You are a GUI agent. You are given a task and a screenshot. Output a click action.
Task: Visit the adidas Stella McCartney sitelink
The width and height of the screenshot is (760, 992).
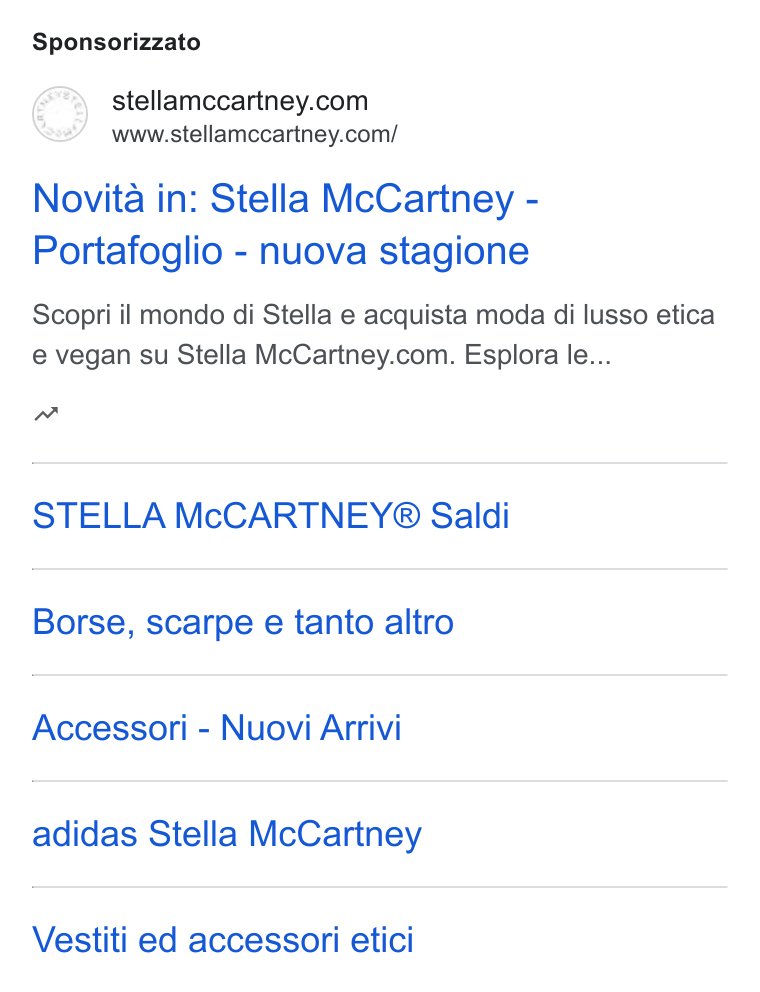coord(227,834)
